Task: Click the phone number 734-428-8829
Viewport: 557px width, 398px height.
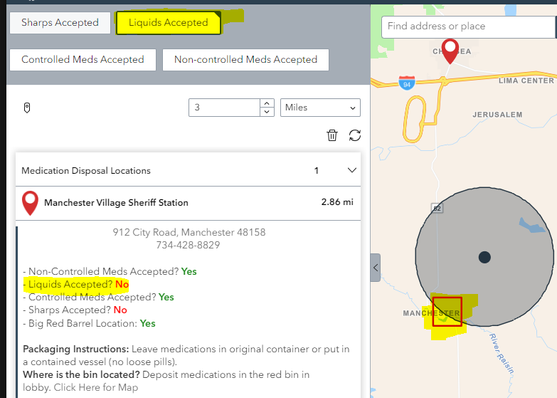Action: tap(188, 245)
